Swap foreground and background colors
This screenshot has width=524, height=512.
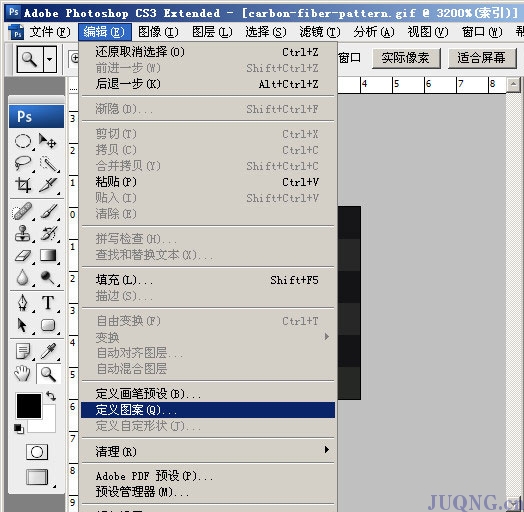[51, 396]
